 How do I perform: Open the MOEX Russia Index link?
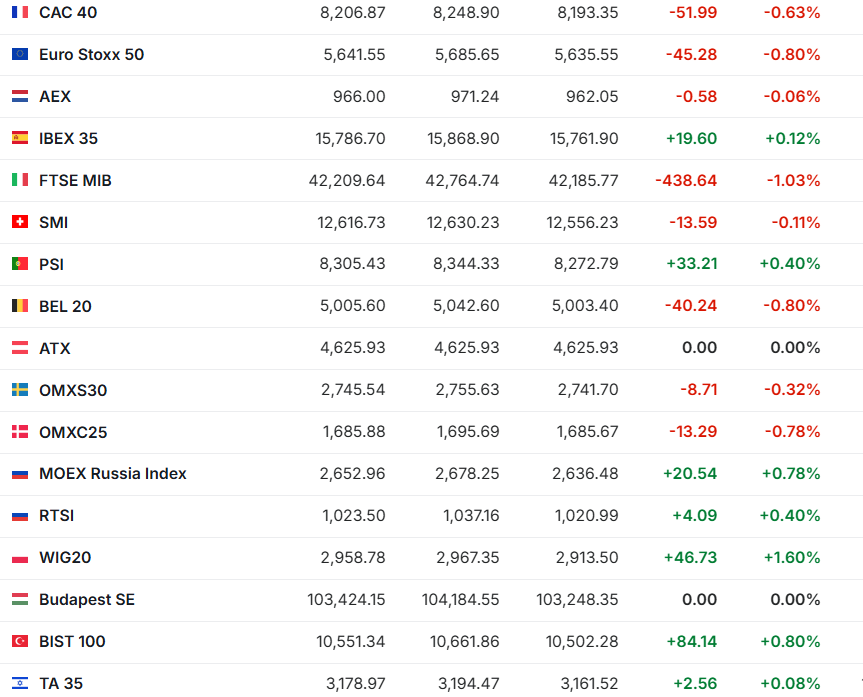point(113,474)
